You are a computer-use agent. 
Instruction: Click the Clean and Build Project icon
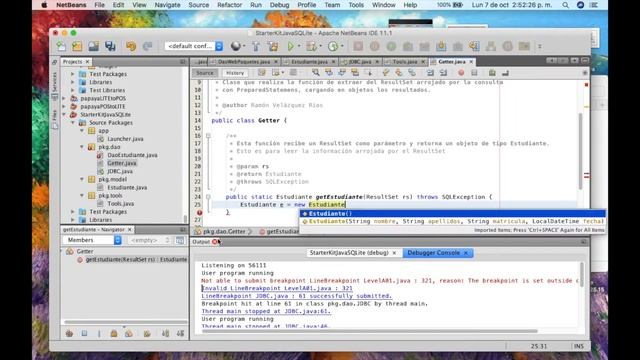273,46
